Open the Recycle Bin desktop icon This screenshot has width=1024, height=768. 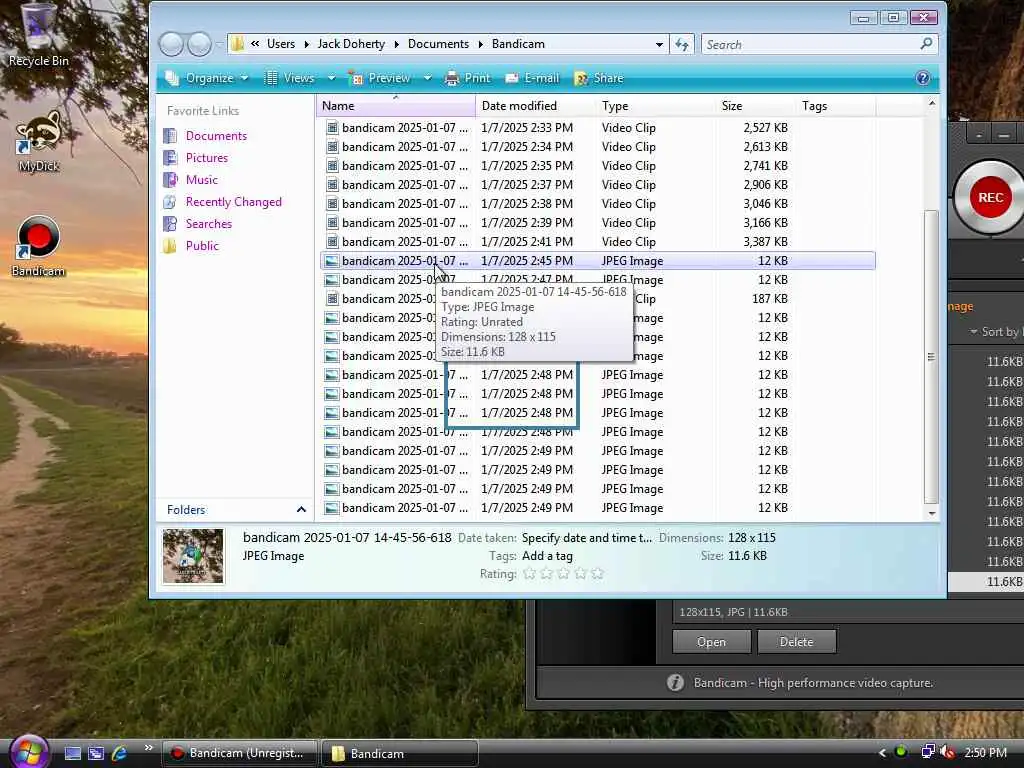pyautogui.click(x=38, y=36)
